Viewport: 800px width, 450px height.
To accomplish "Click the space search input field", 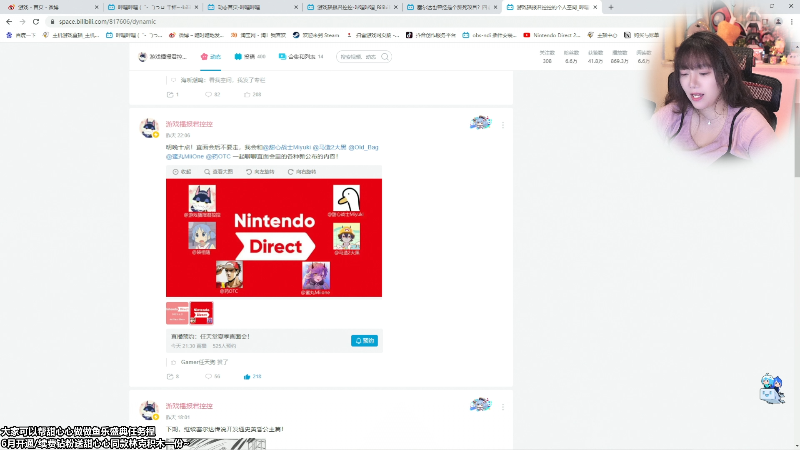I will tap(359, 57).
